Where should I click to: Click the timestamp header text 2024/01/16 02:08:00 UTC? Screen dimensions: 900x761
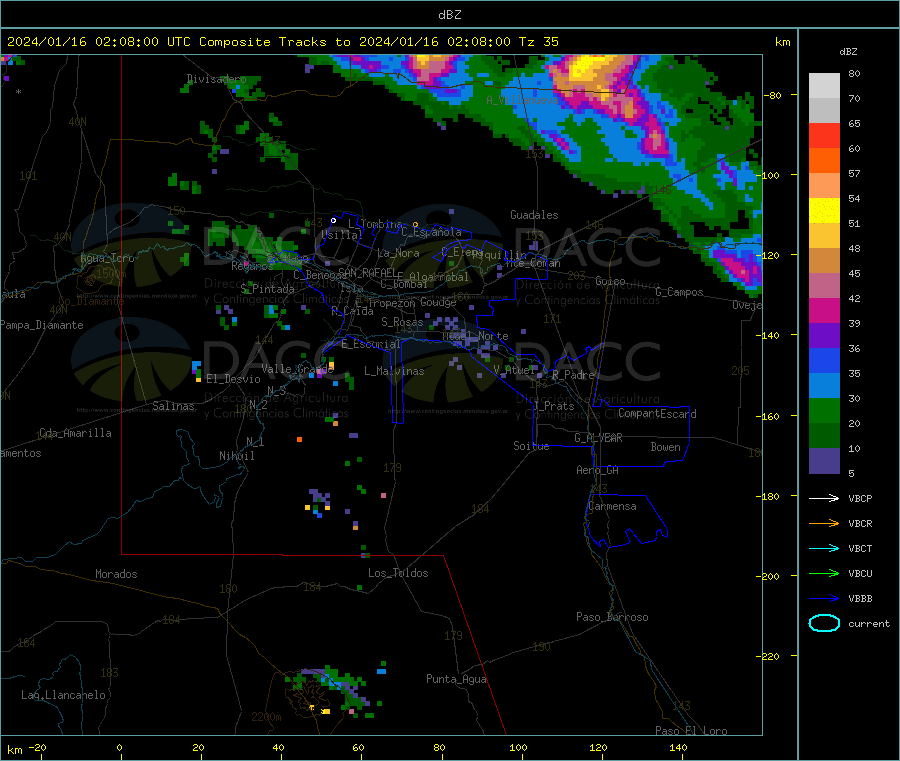[x=99, y=42]
